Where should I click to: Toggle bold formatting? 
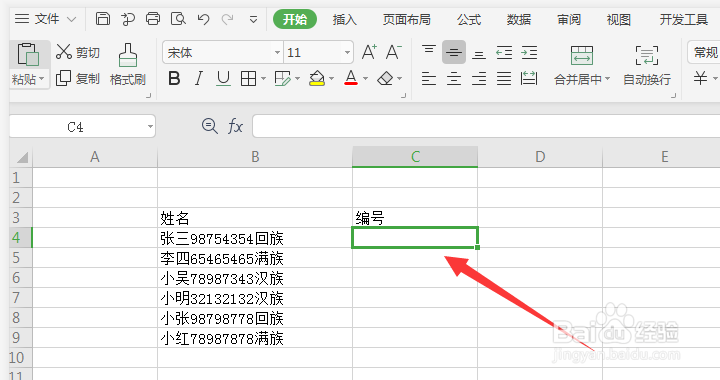point(174,78)
